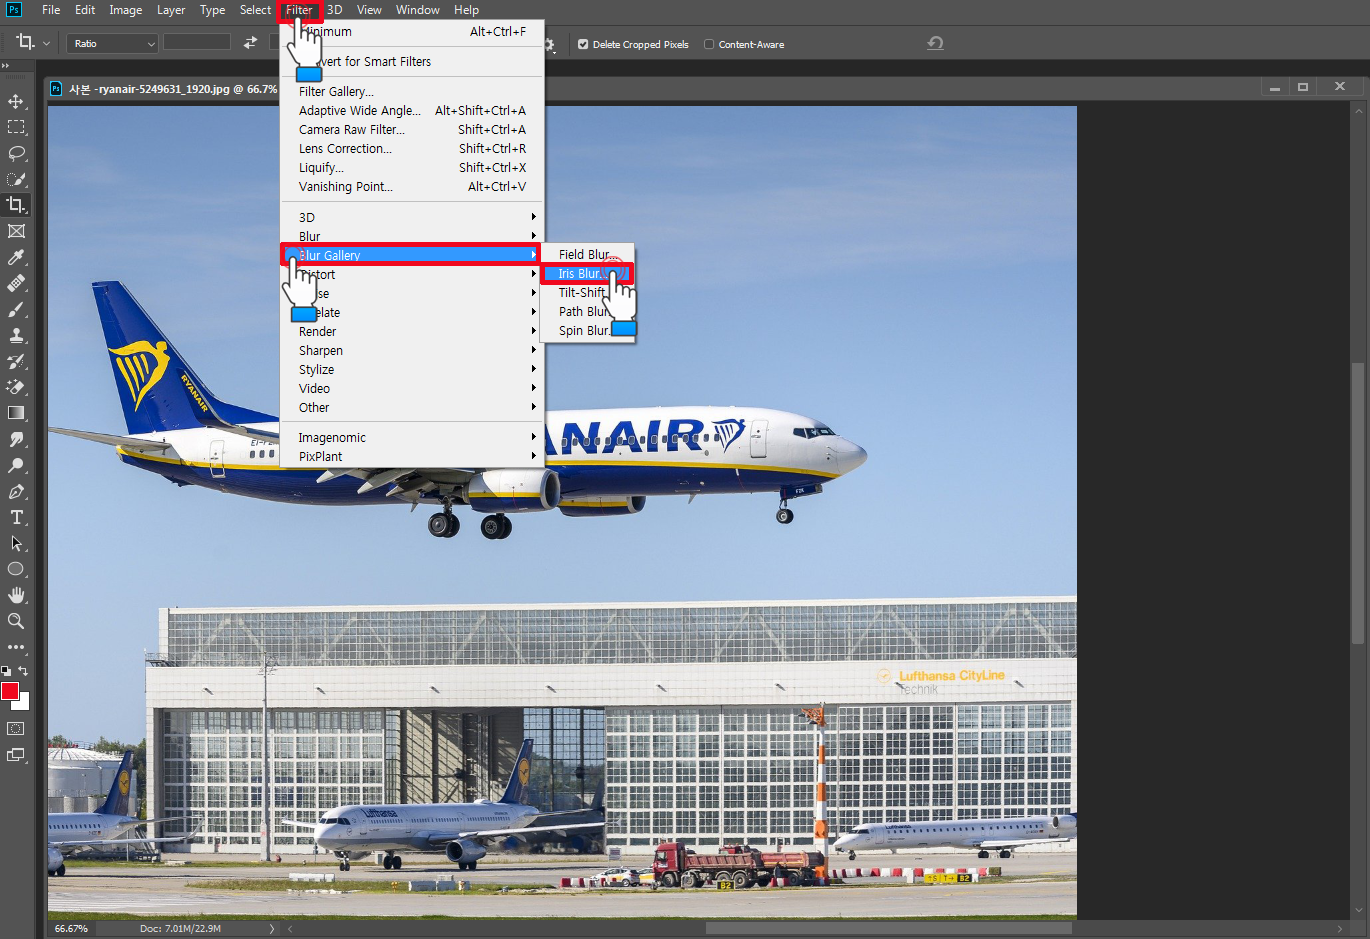Choose Camera Raw Filter
Image resolution: width=1370 pixels, height=939 pixels.
[x=412, y=129]
